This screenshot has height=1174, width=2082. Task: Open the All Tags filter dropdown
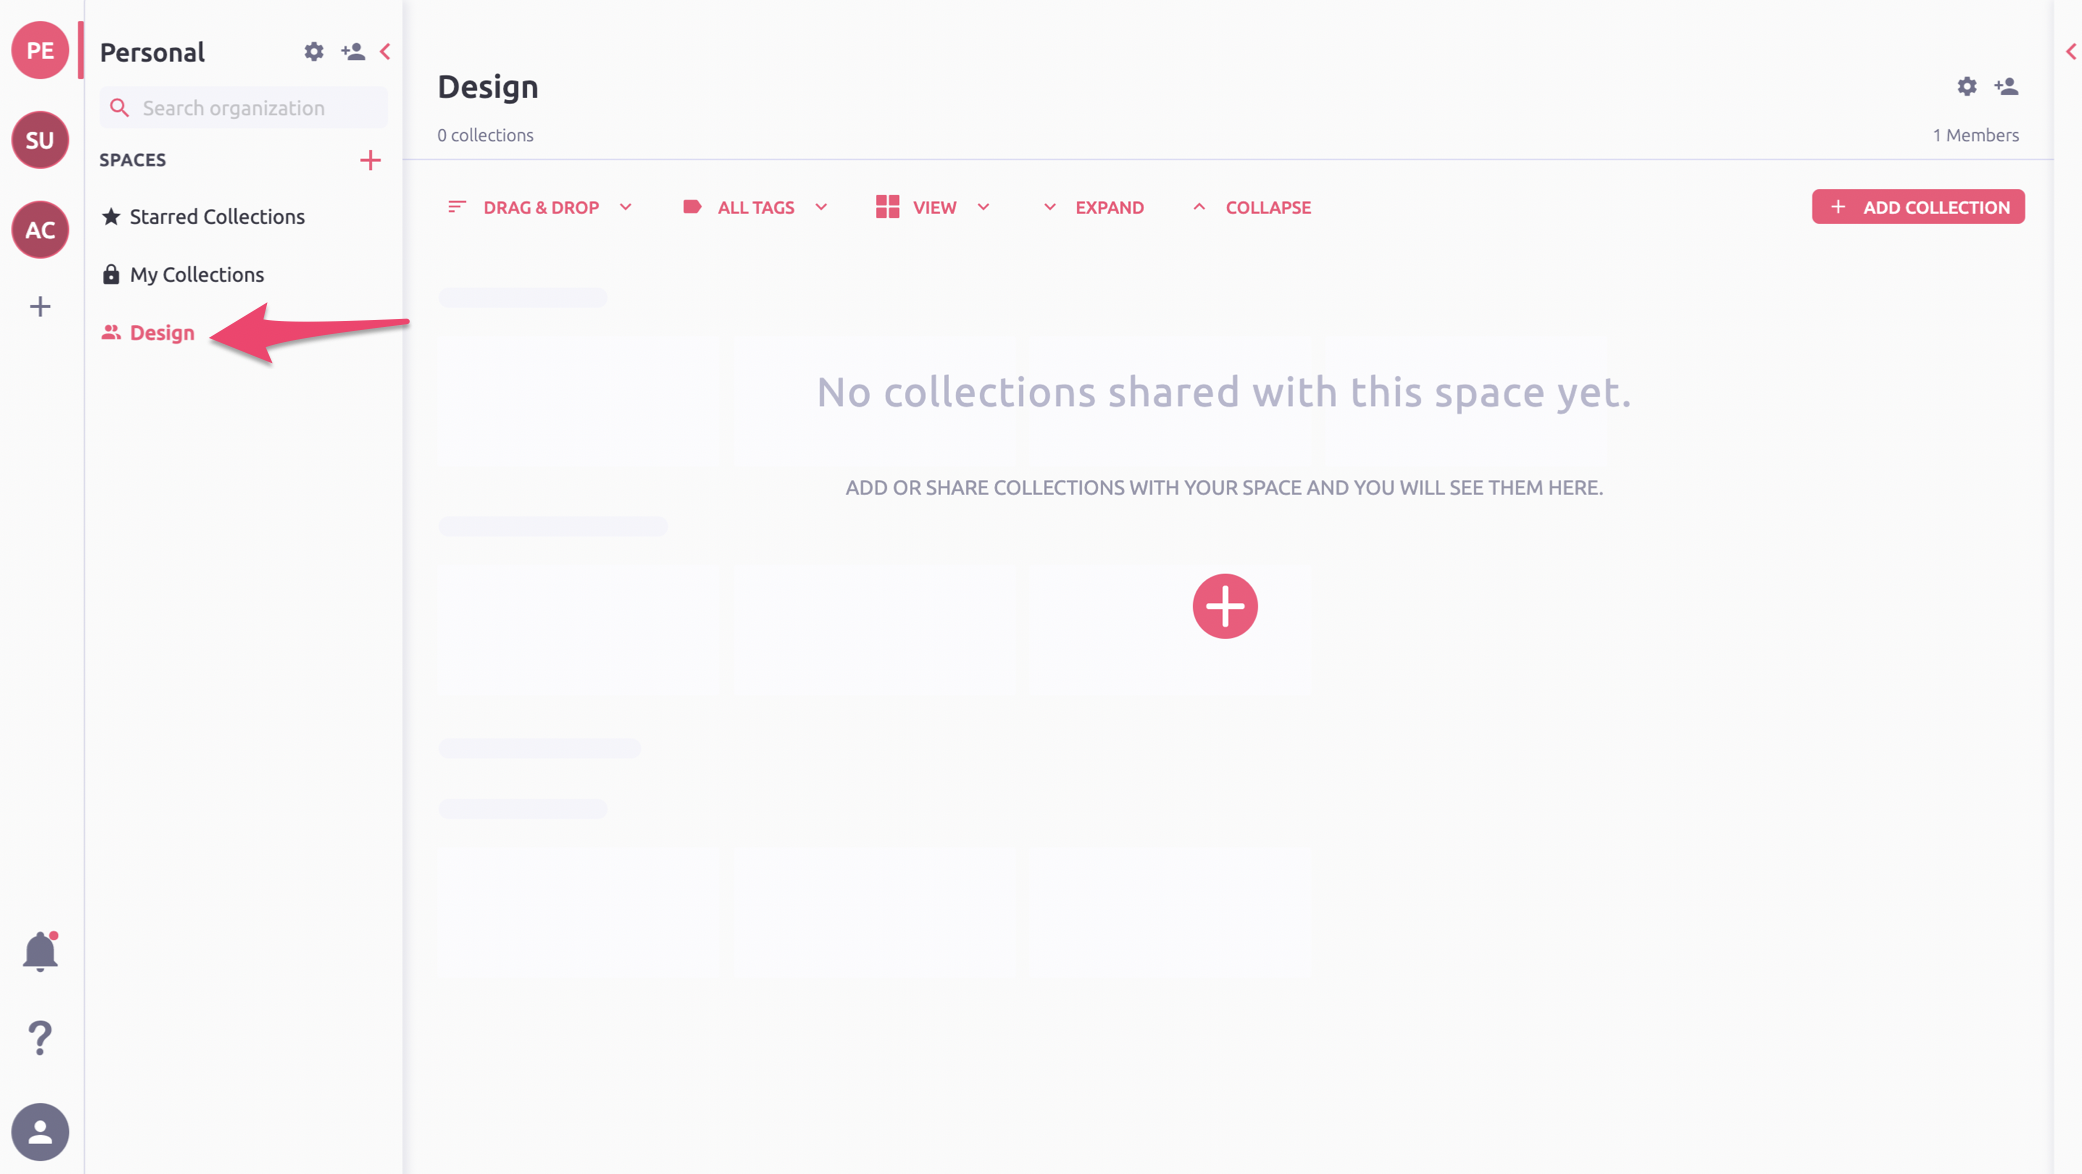755,207
